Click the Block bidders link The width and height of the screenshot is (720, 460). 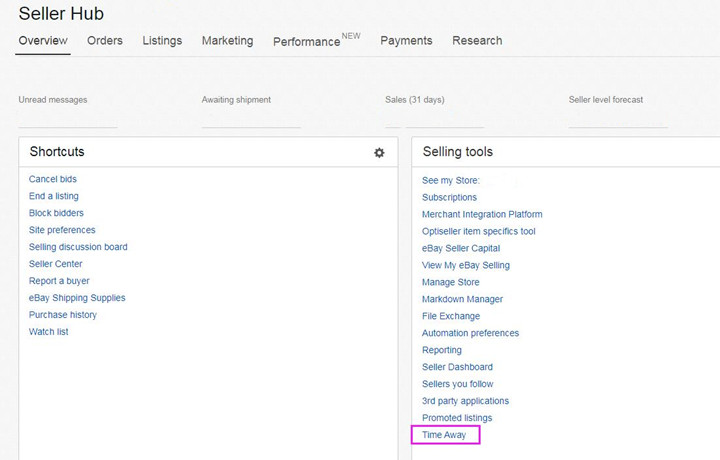tap(56, 213)
